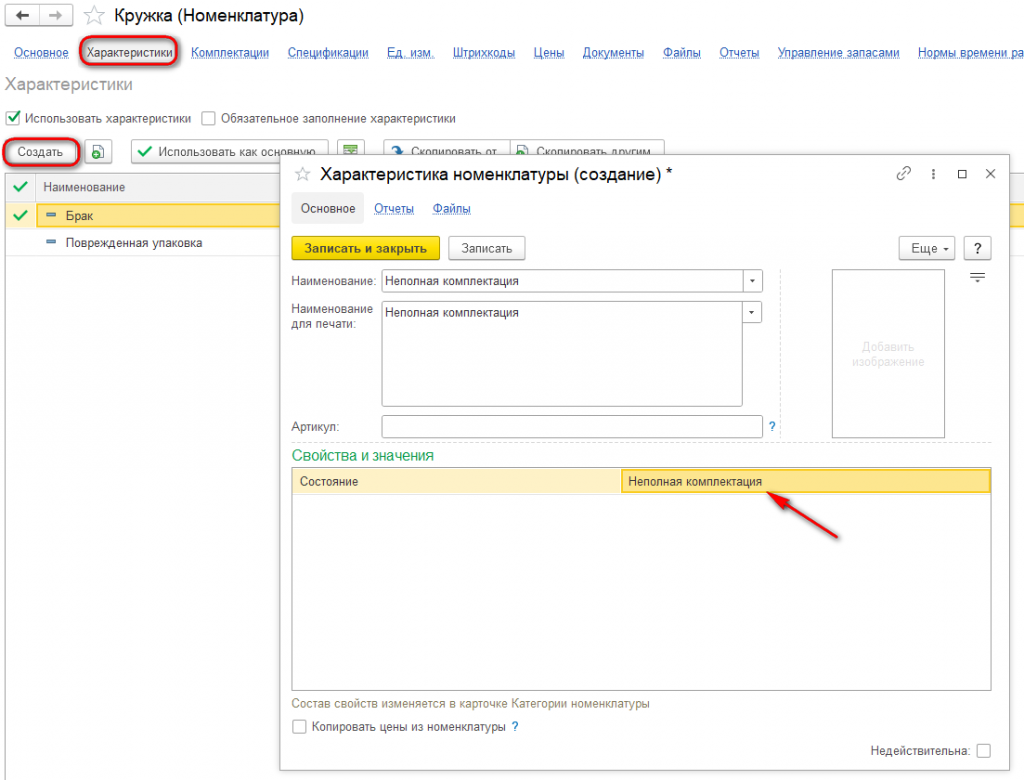Click Записать и закрыть
Viewport: 1024px width, 780px height.
[365, 248]
